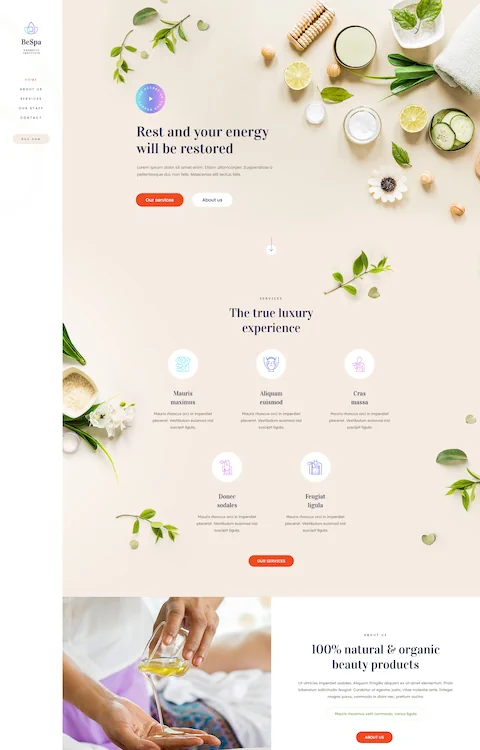Click the Feugiat ligula service icon
Image resolution: width=480 pixels, height=750 pixels.
[315, 467]
